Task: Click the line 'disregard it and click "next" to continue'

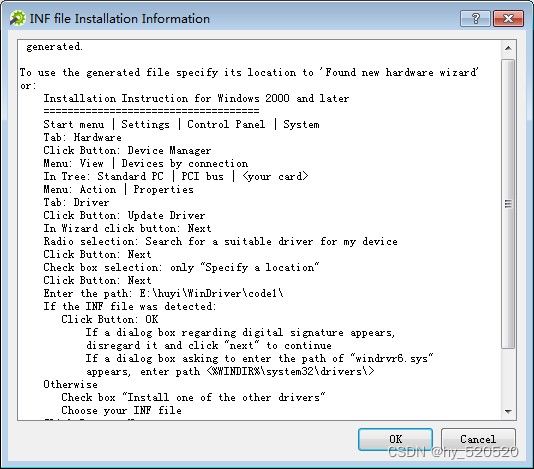Action: [209, 346]
